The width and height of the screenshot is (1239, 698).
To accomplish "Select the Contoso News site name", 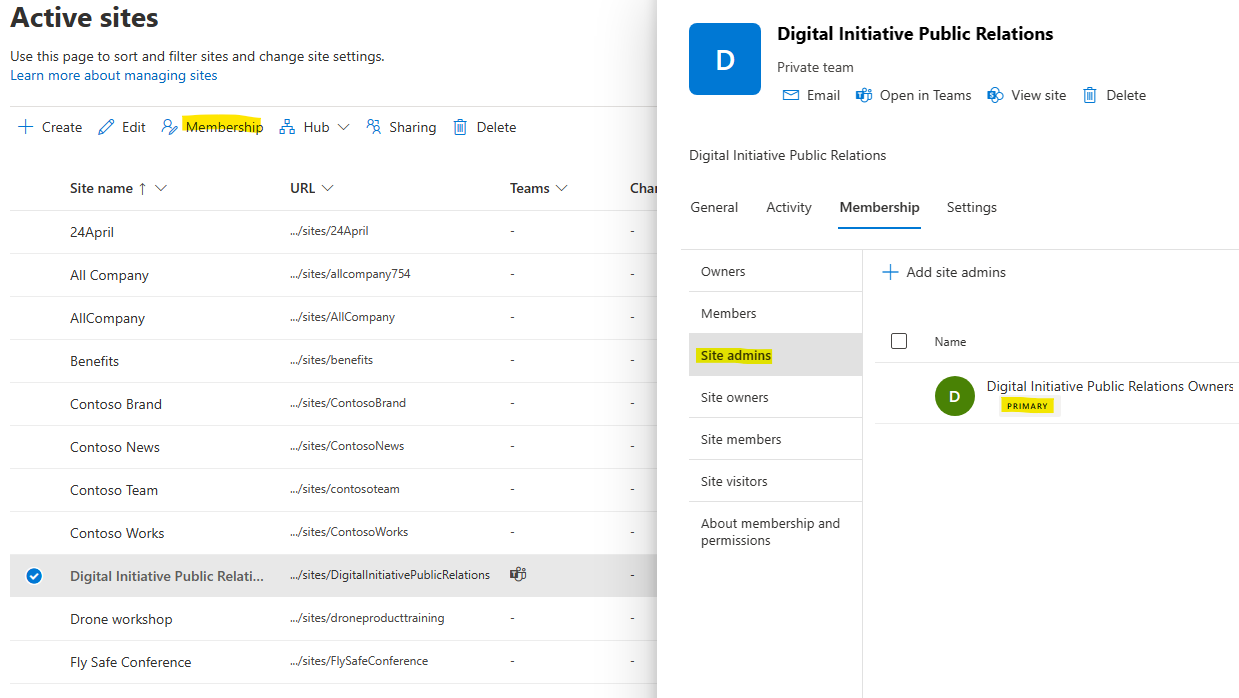I will coord(115,447).
